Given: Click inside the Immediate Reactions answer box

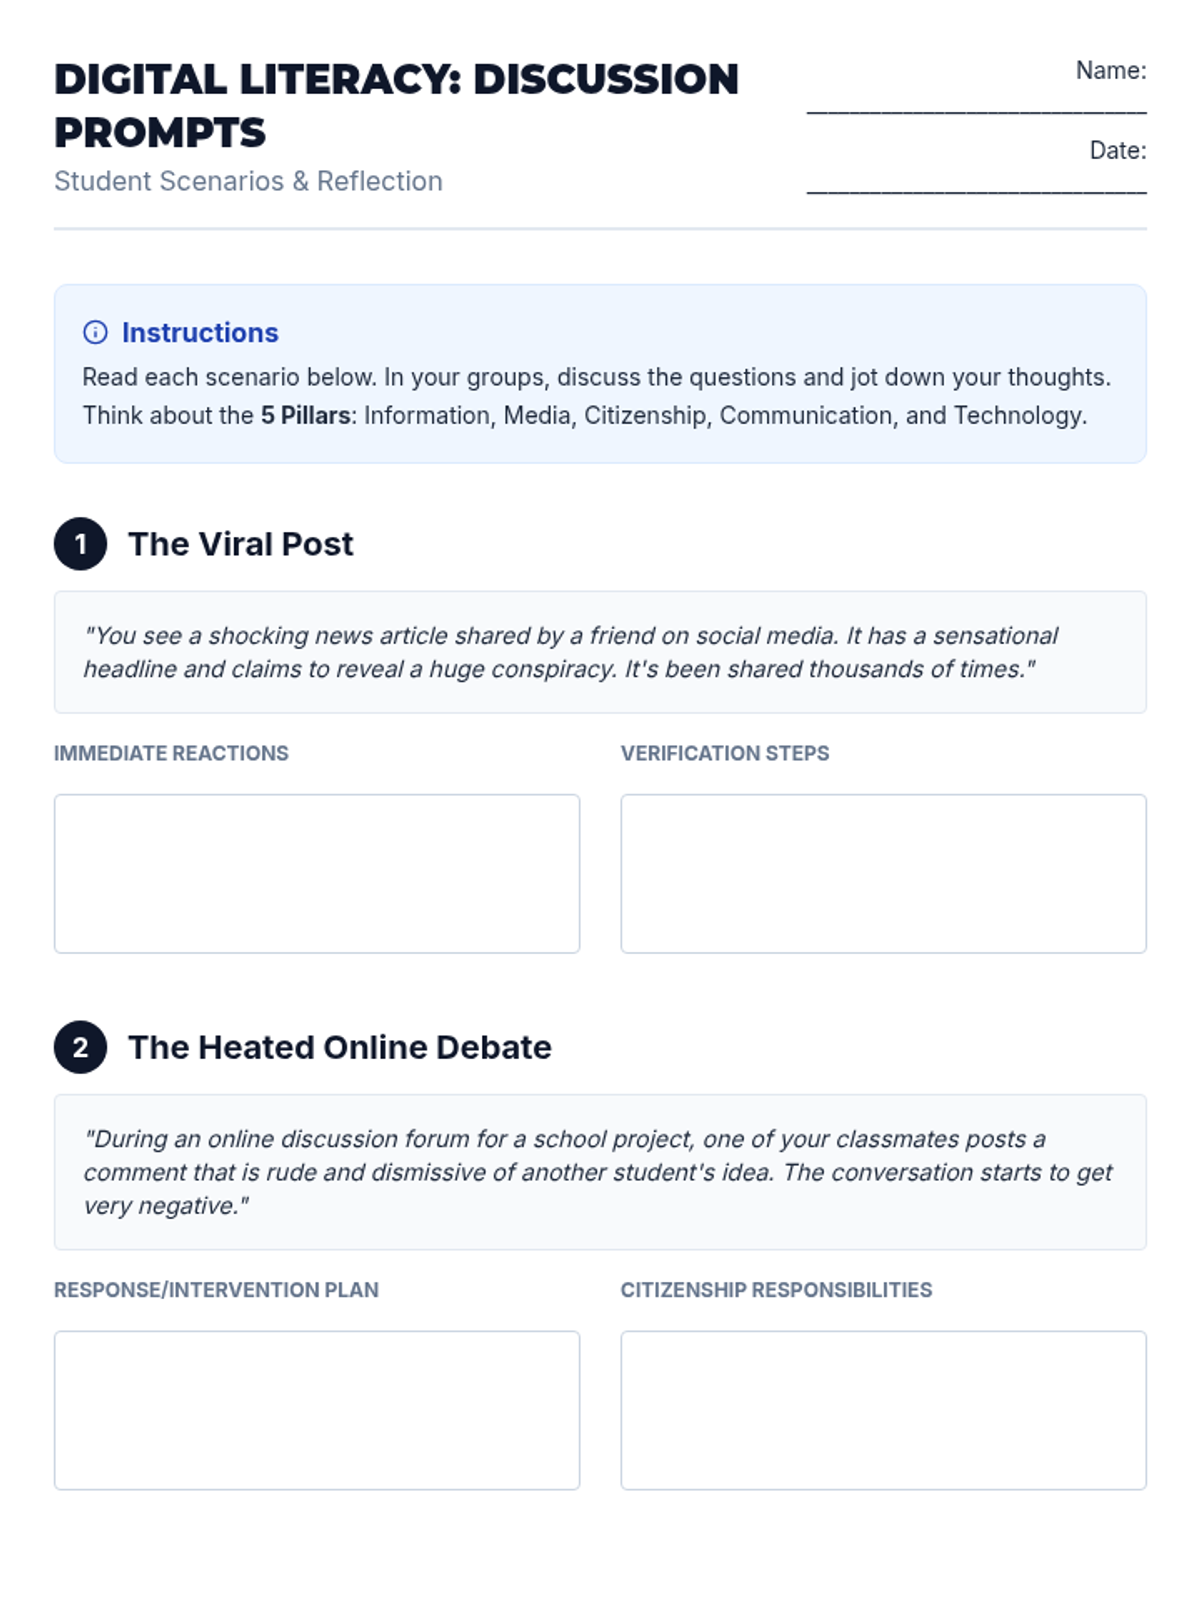Looking at the screenshot, I should 317,873.
